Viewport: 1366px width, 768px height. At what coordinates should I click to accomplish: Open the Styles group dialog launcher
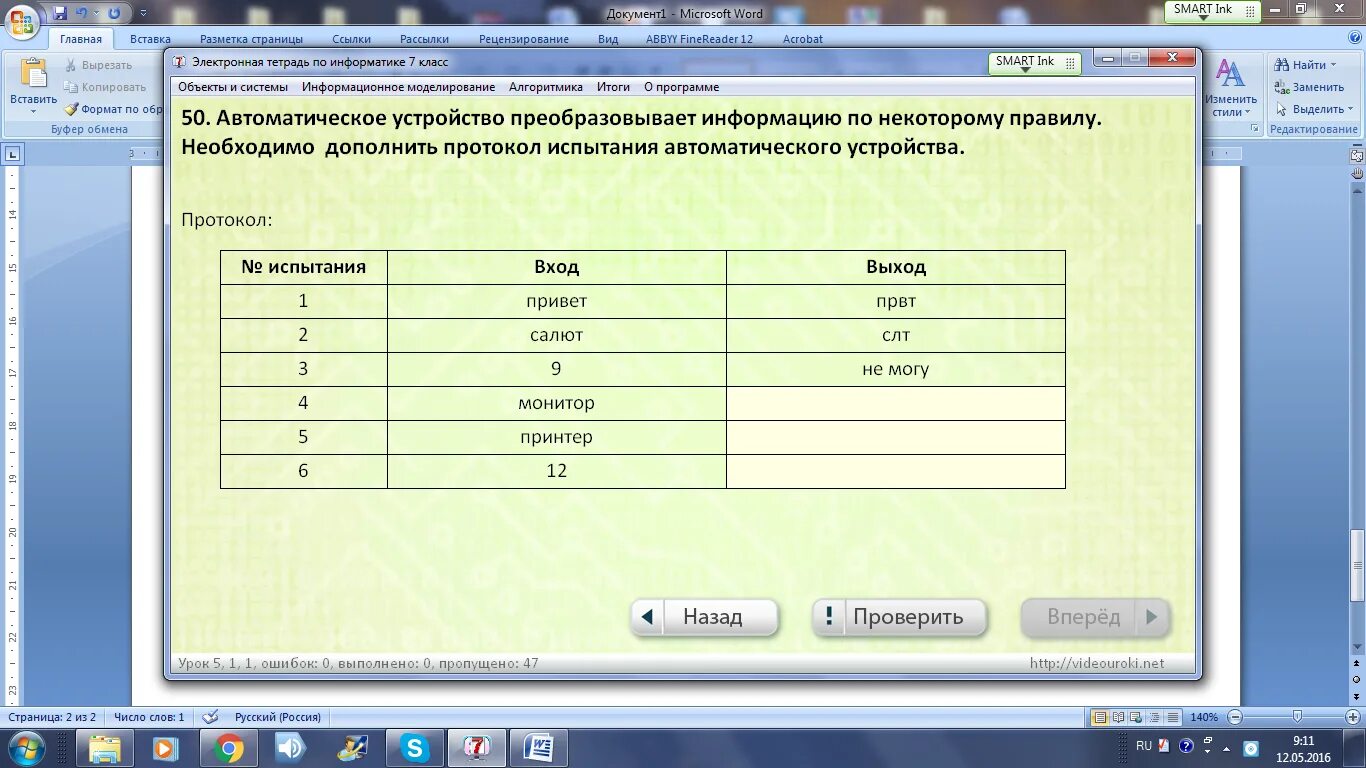tap(1255, 129)
